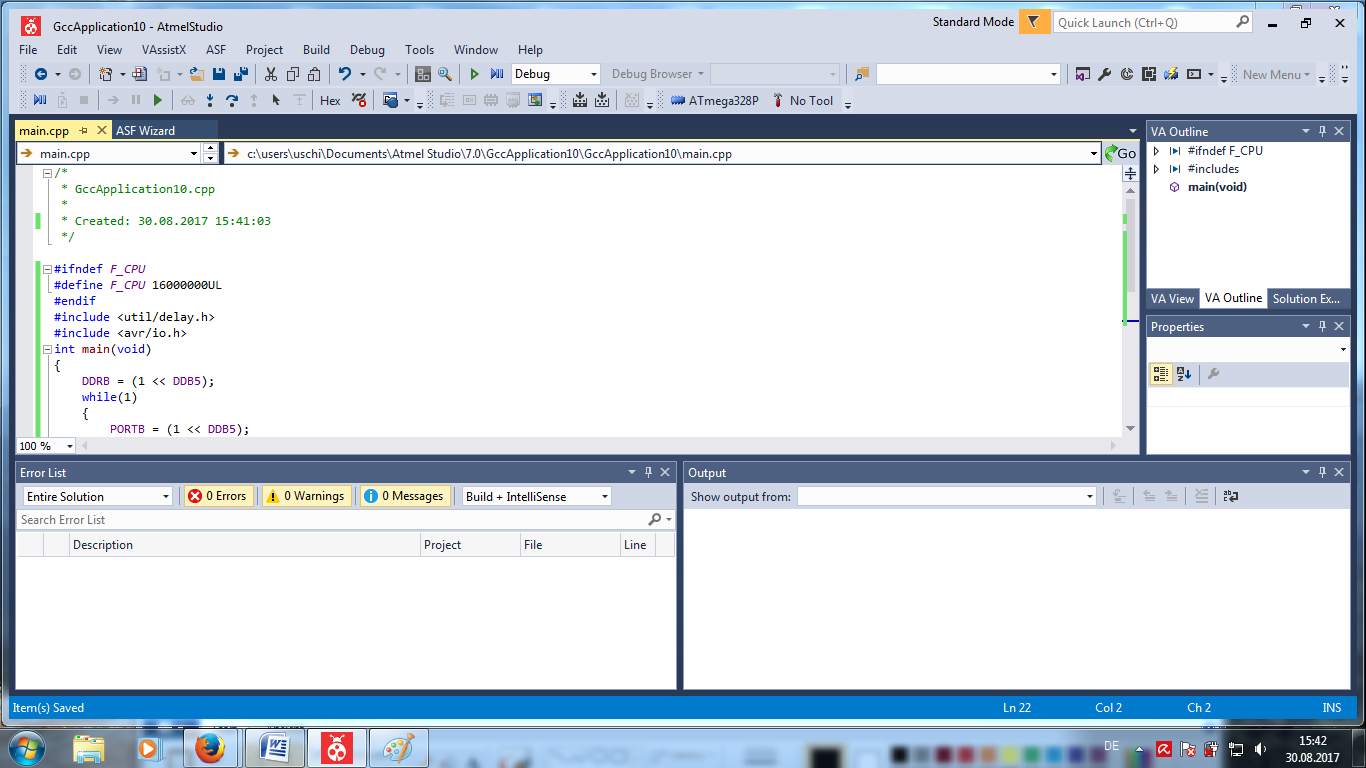Click the Project column header
This screenshot has height=768, width=1366.
pos(470,545)
